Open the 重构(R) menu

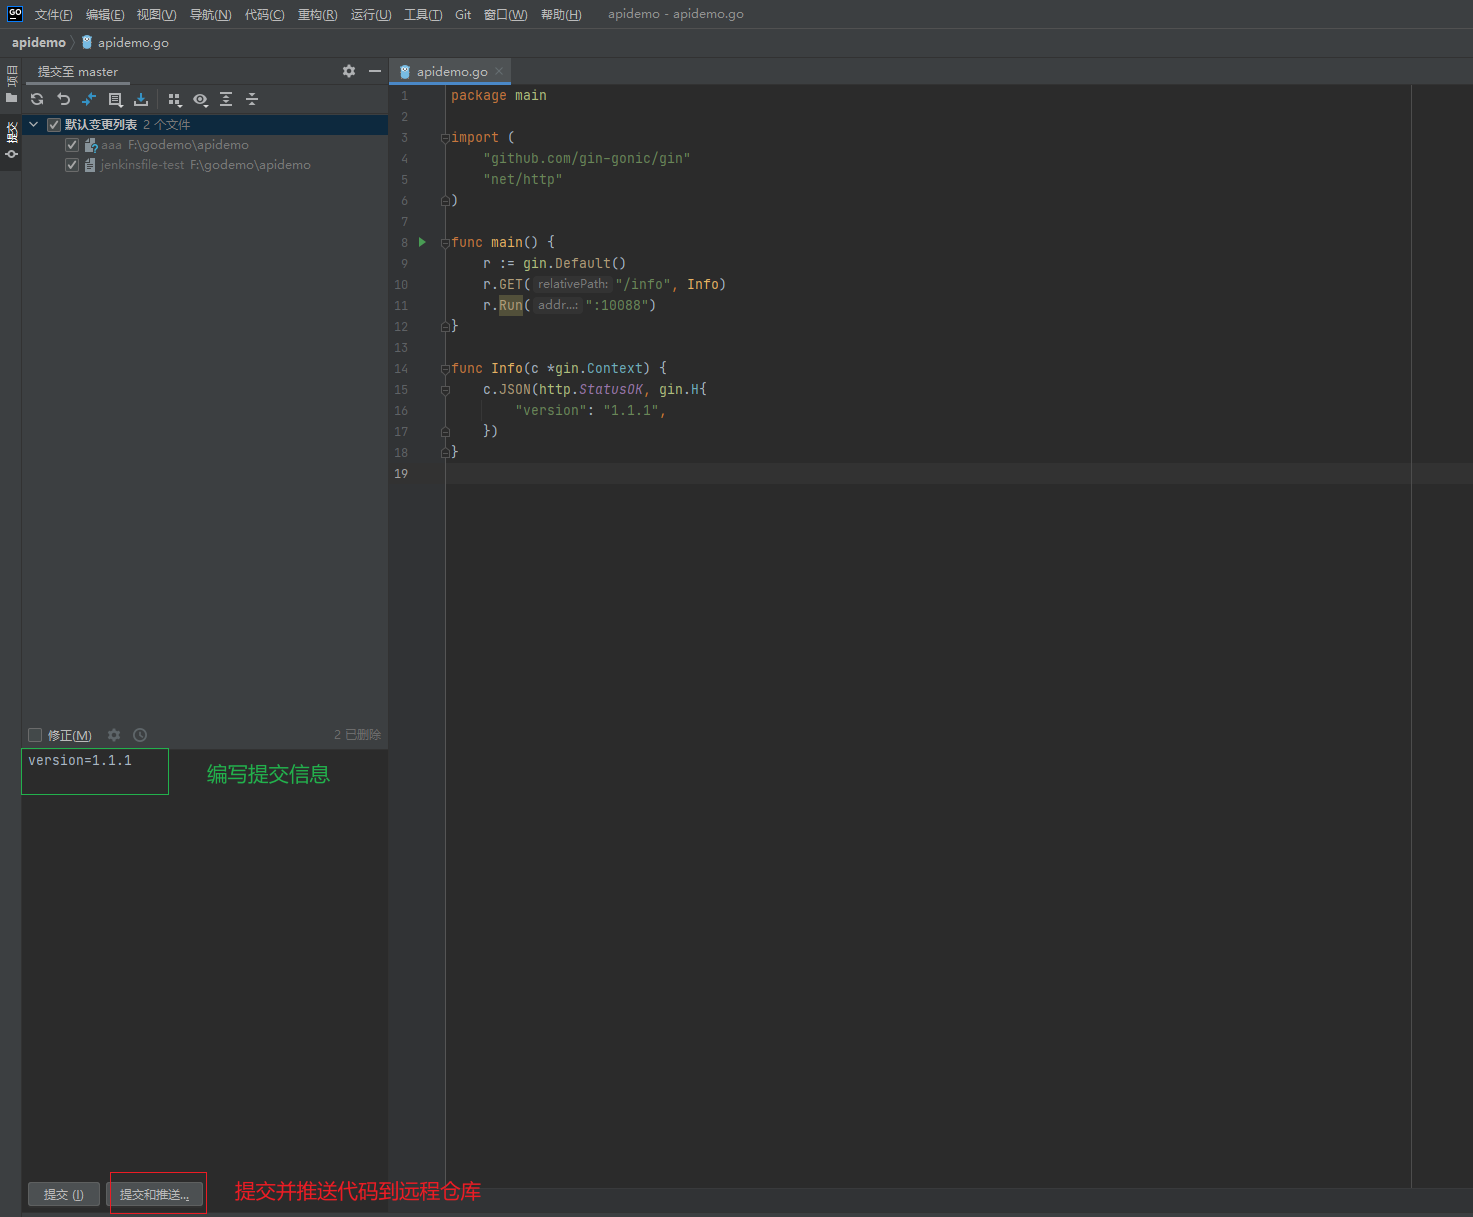(x=317, y=14)
